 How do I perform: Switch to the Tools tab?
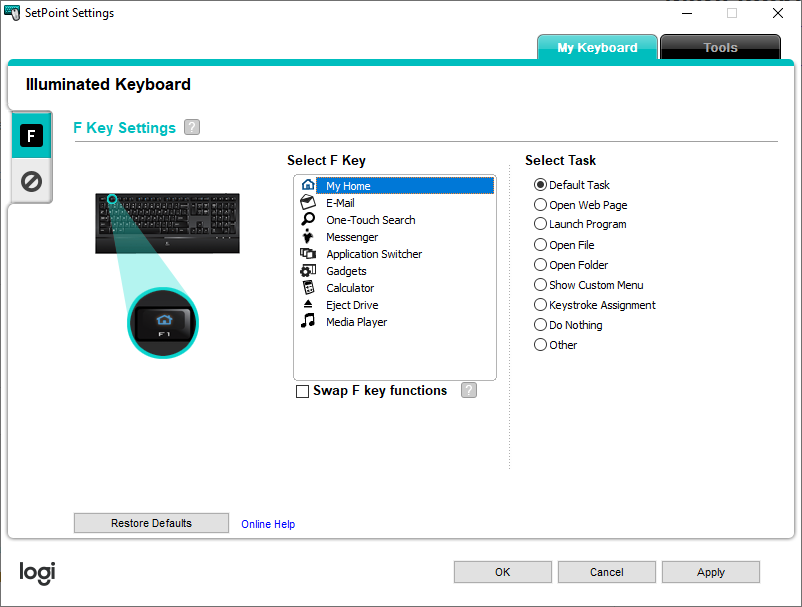click(x=720, y=47)
